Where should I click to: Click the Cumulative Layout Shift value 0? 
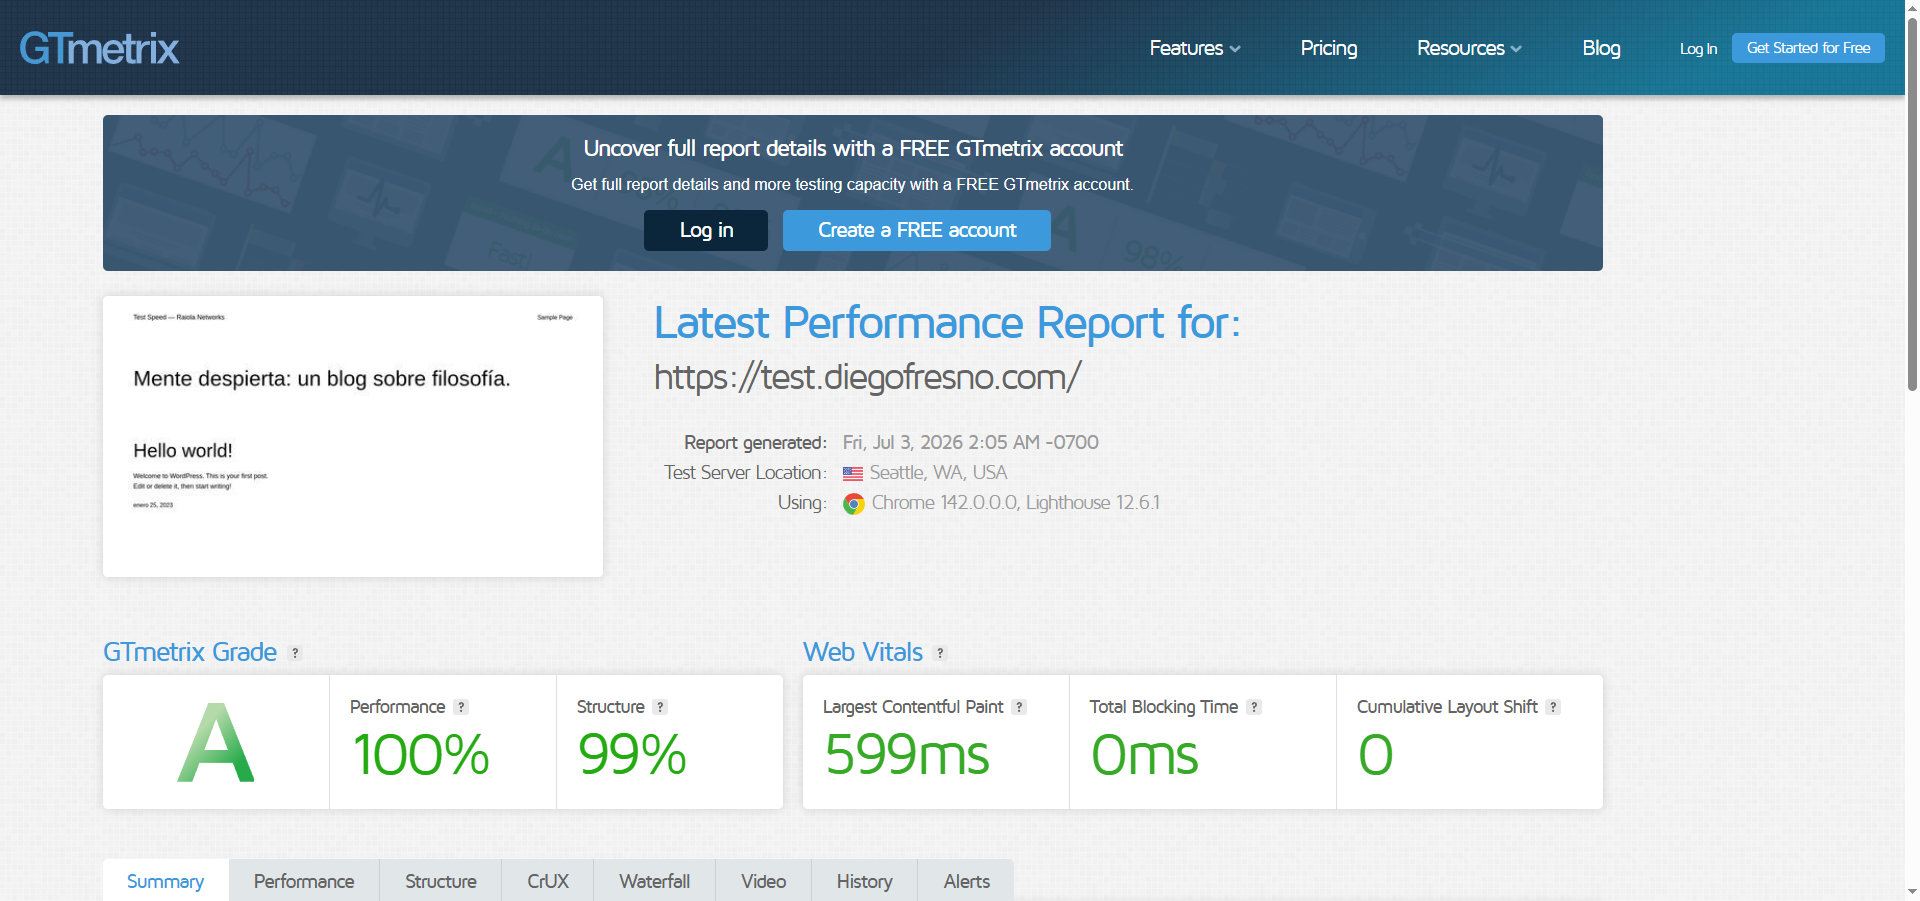coord(1376,755)
